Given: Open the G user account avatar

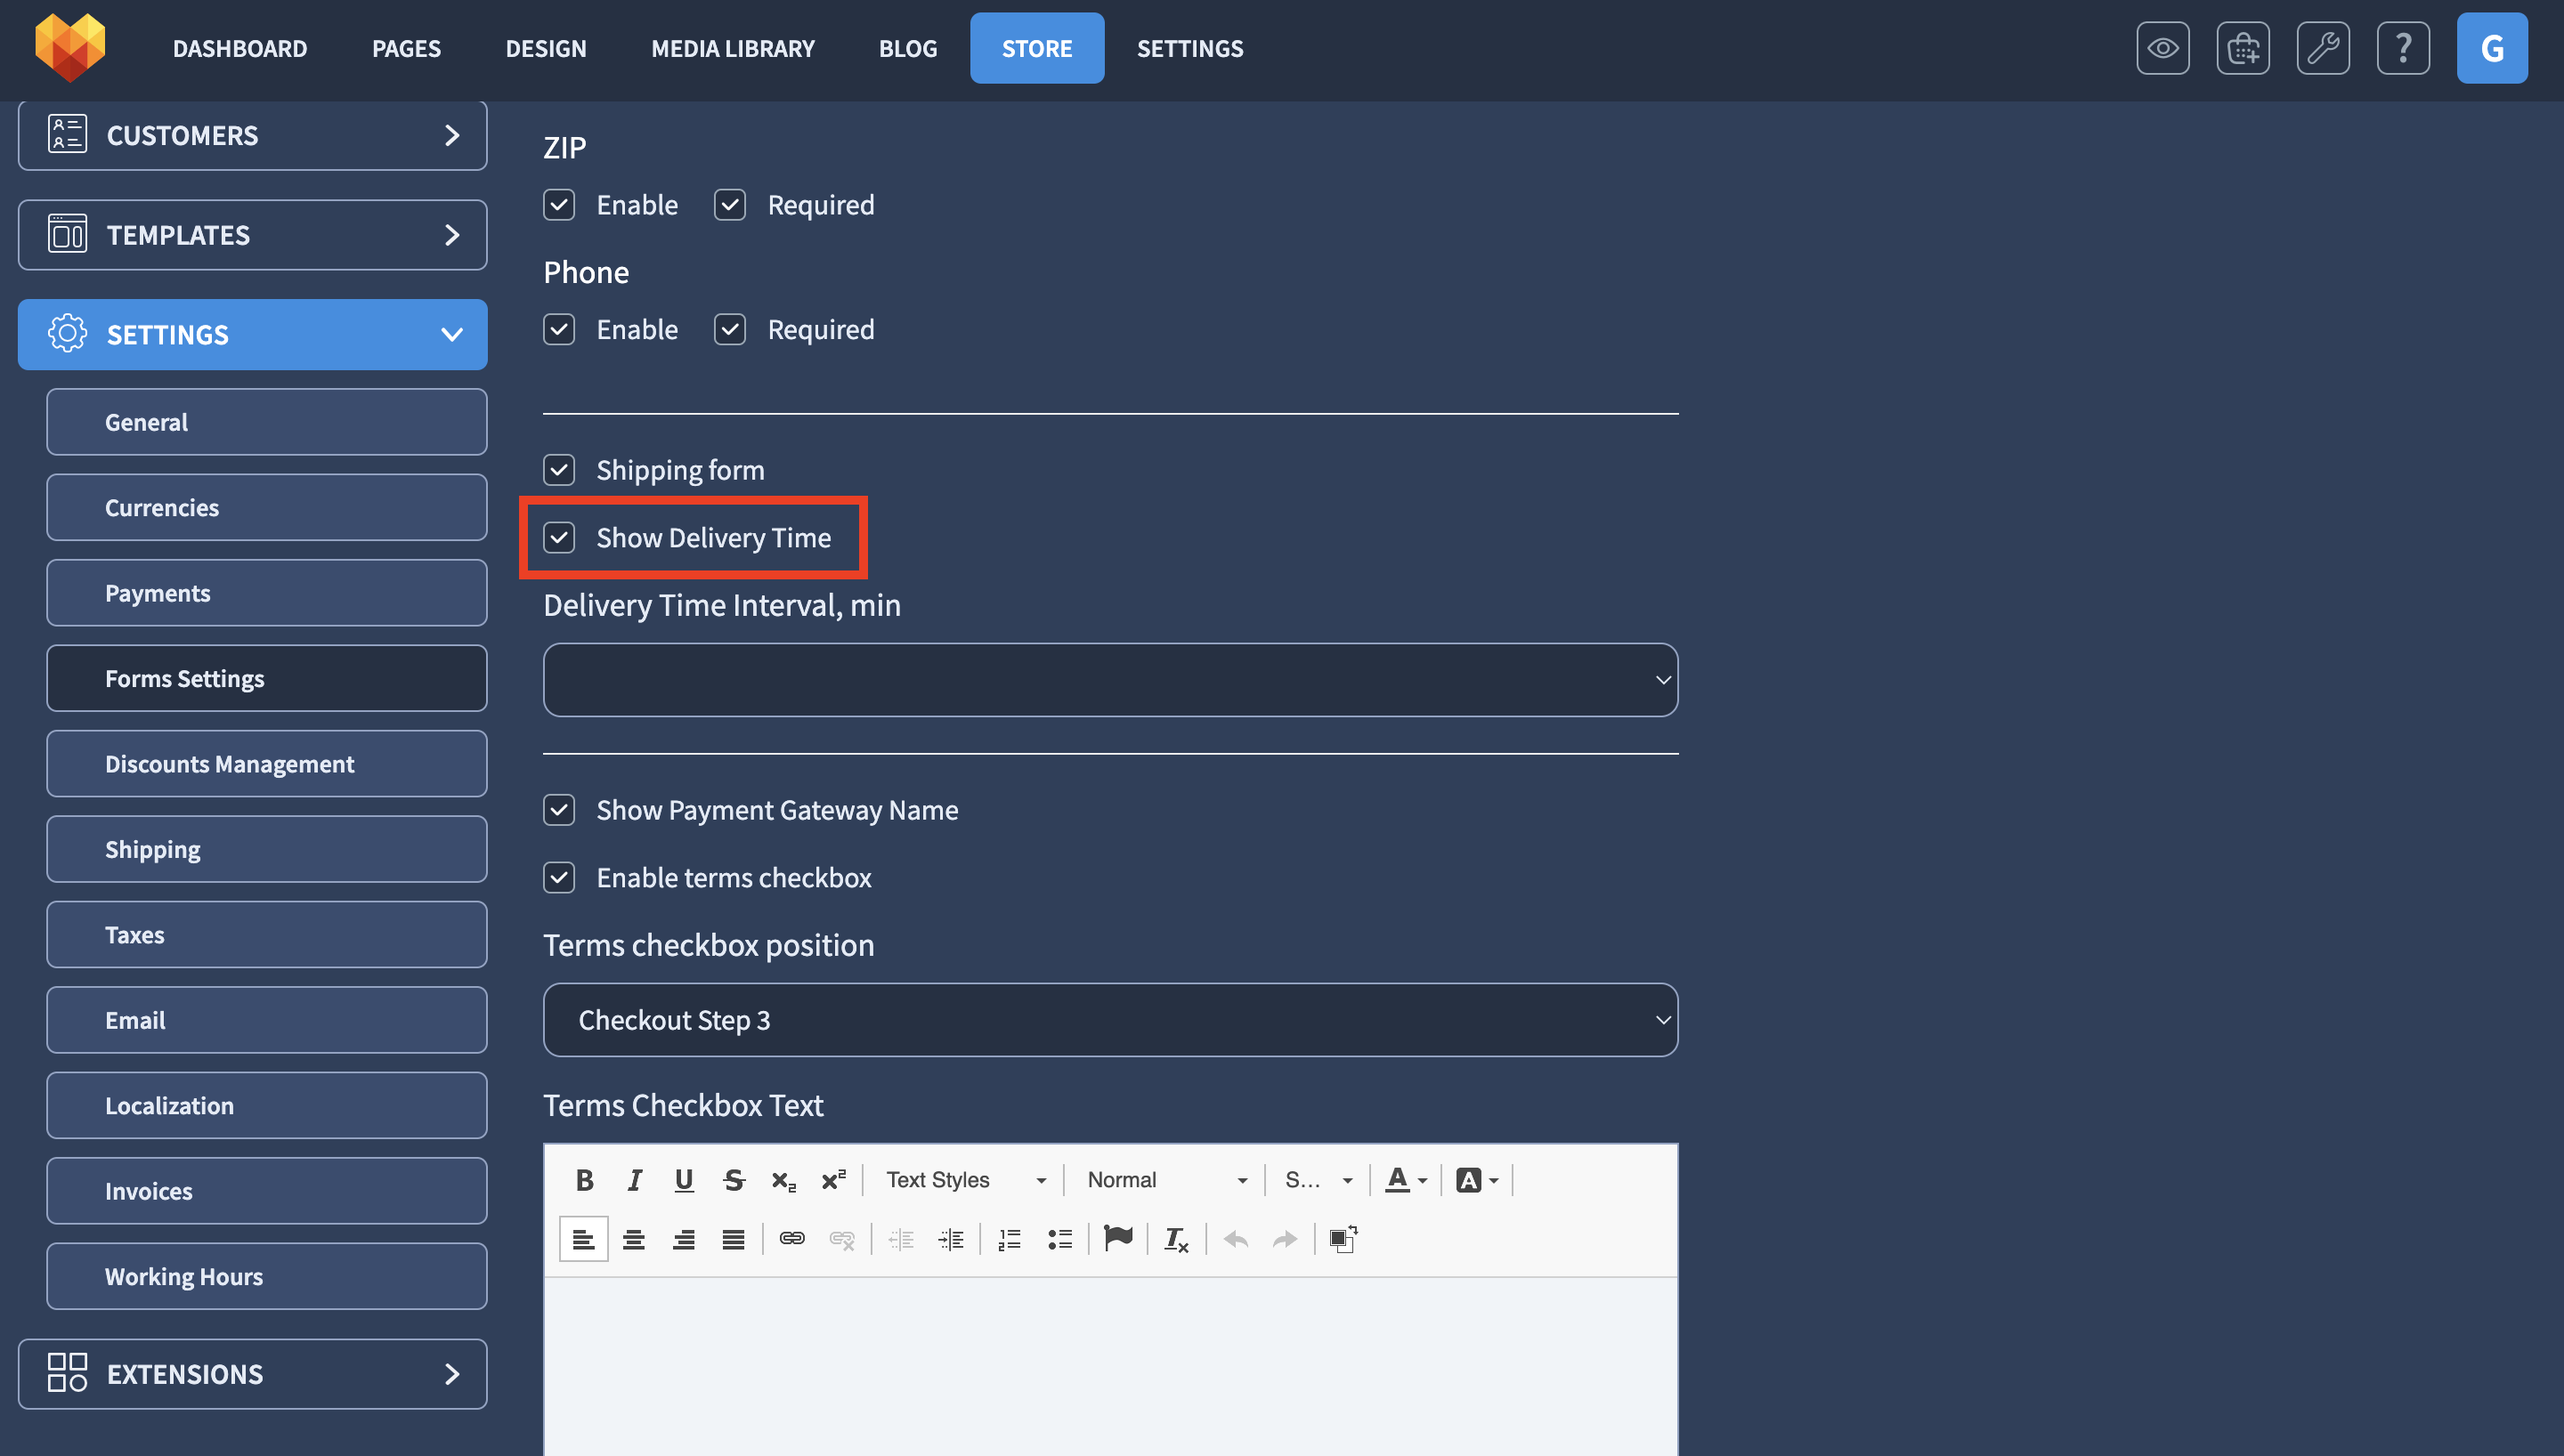Looking at the screenshot, I should pyautogui.click(x=2492, y=48).
